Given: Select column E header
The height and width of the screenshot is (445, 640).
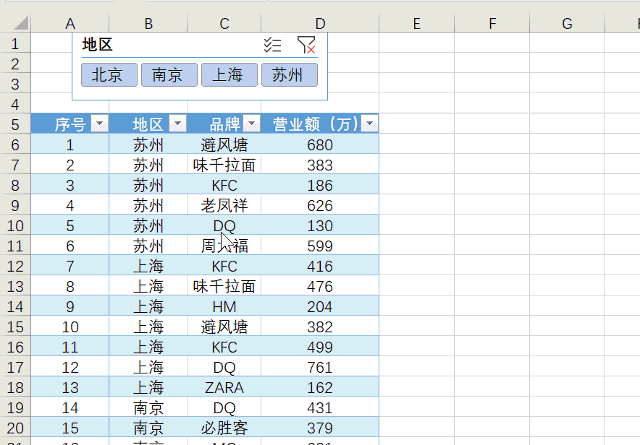Looking at the screenshot, I should 417,24.
